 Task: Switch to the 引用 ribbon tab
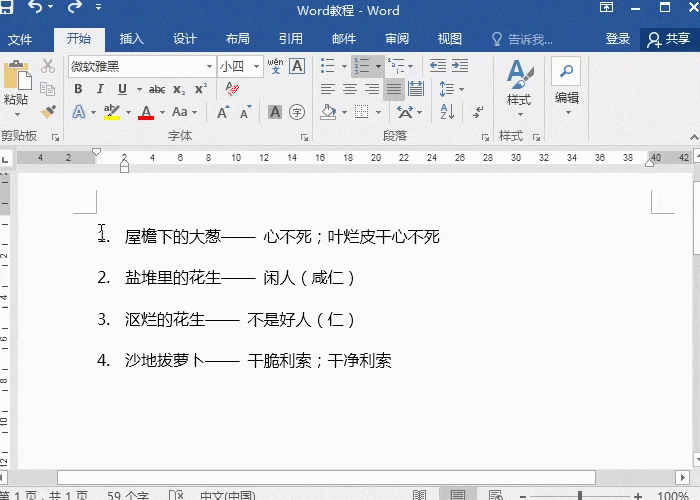291,39
